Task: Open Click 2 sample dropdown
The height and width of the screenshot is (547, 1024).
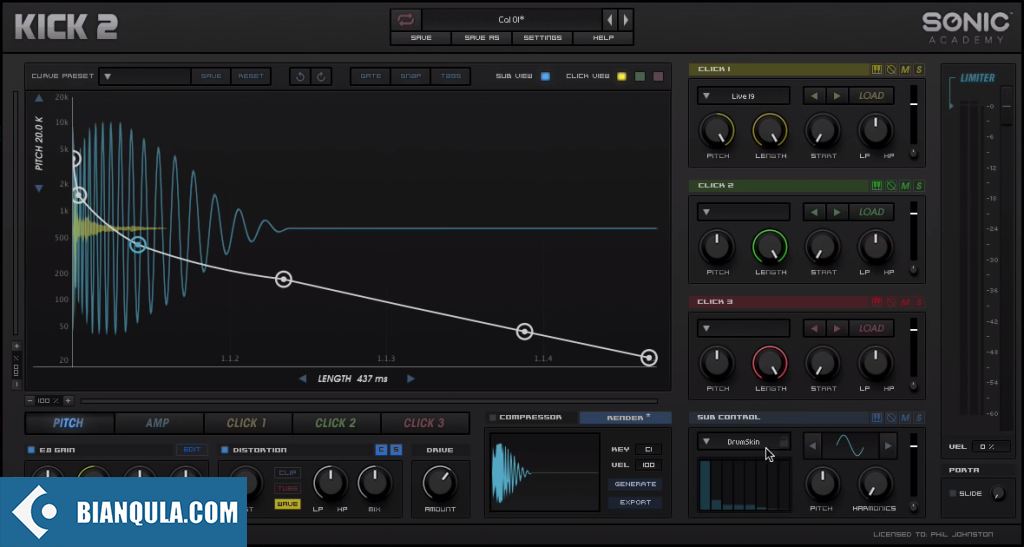Action: coord(743,212)
